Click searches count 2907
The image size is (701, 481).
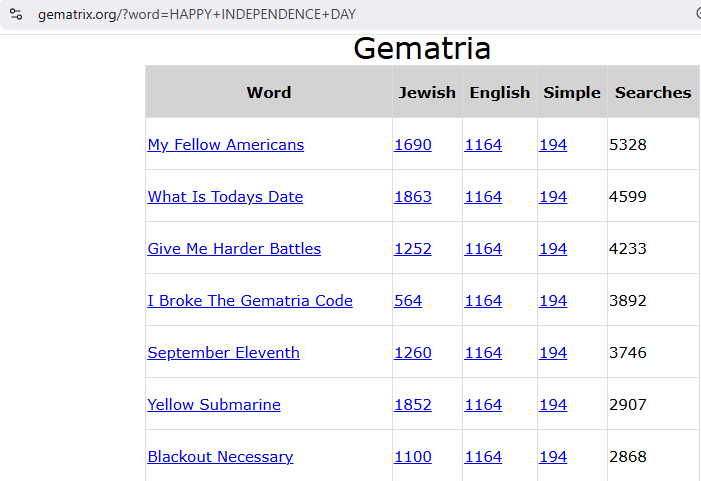point(628,405)
